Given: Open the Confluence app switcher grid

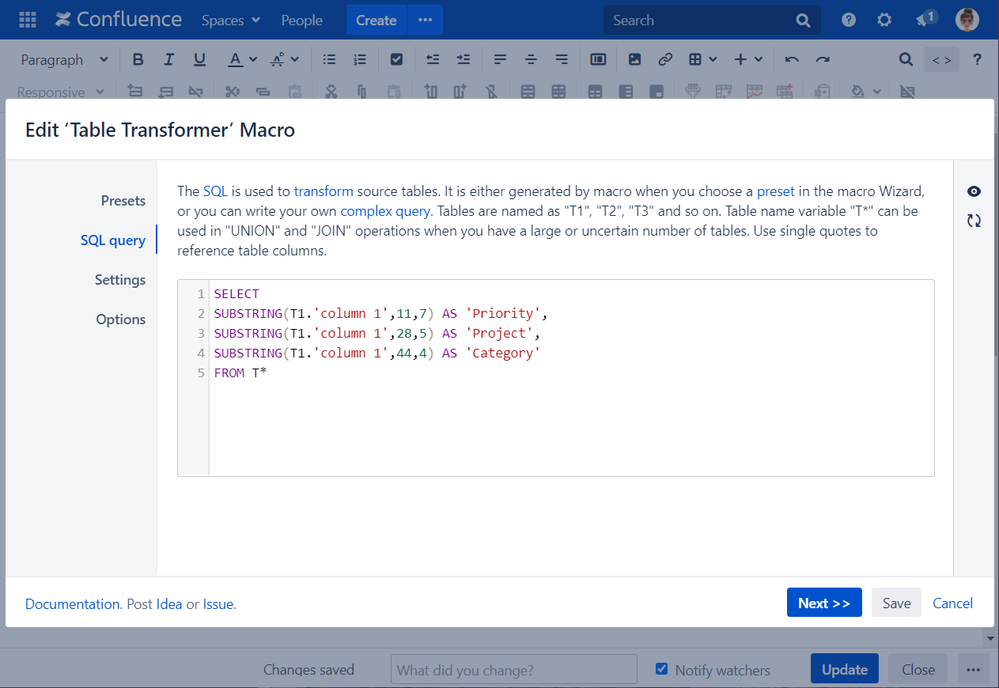Looking at the screenshot, I should click(27, 20).
